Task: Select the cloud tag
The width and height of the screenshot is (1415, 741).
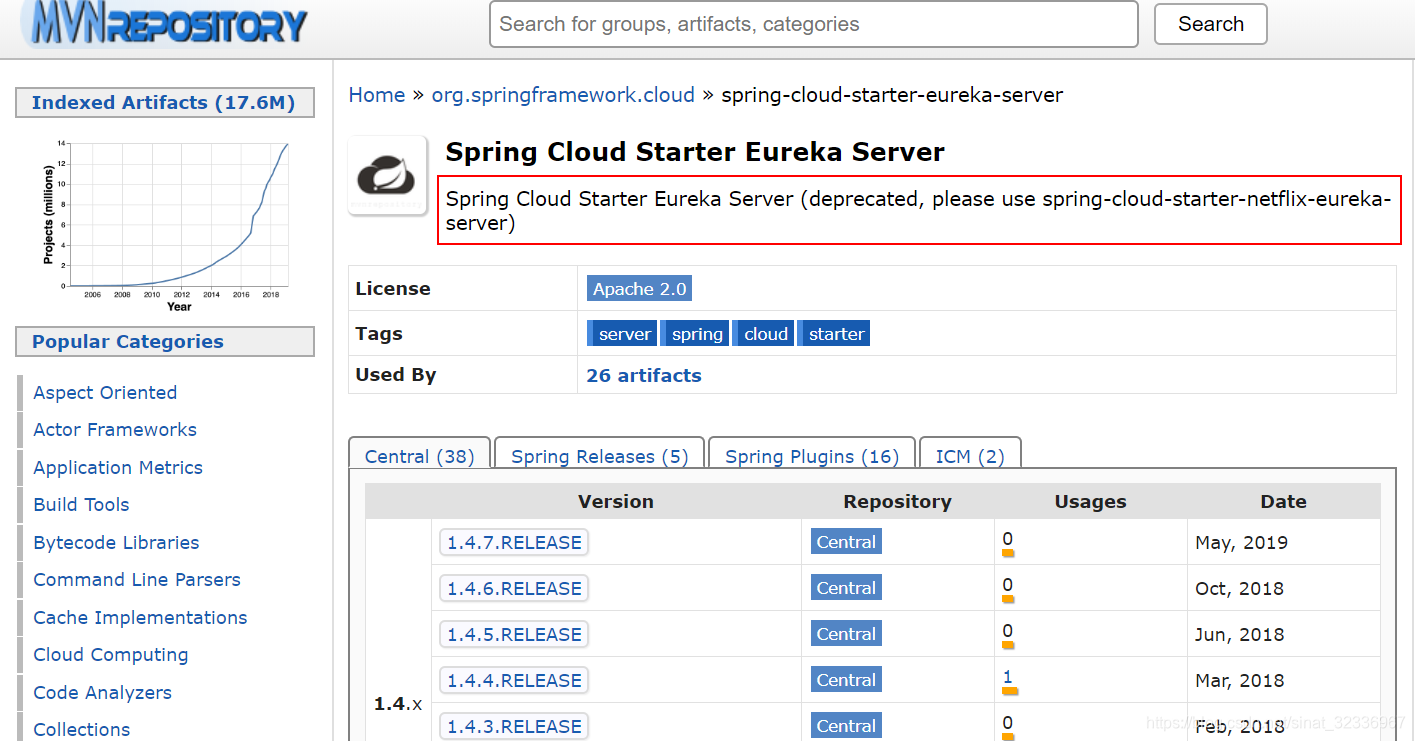Action: [765, 334]
